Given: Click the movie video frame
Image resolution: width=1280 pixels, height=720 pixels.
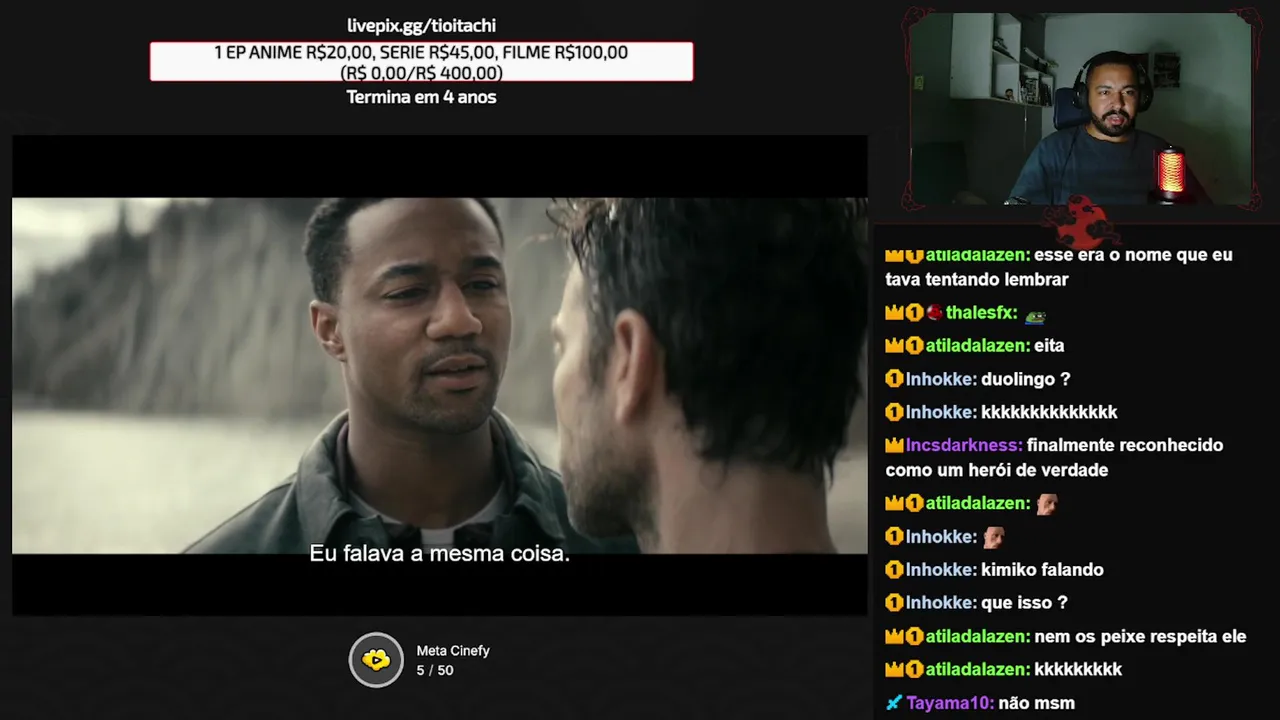Looking at the screenshot, I should (x=439, y=375).
